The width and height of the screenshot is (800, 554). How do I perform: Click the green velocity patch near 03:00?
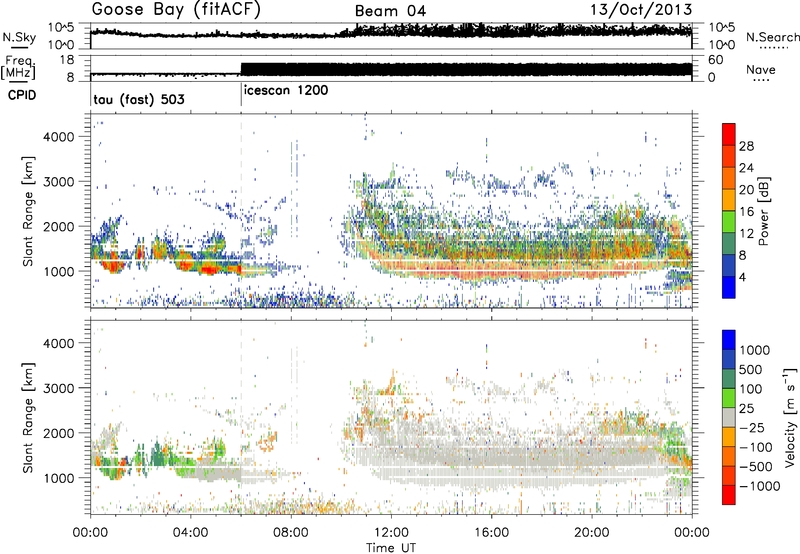pyautogui.click(x=159, y=455)
